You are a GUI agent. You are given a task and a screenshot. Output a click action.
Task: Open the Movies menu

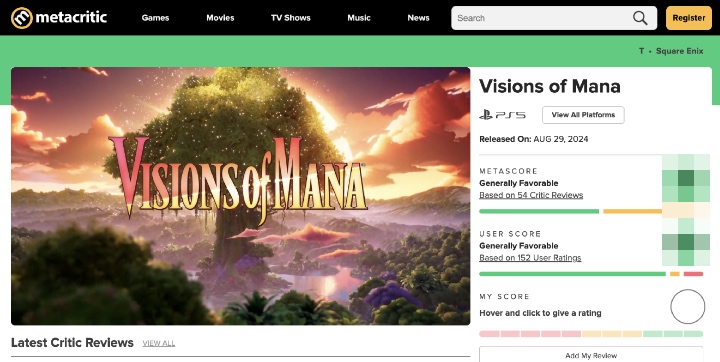220,18
